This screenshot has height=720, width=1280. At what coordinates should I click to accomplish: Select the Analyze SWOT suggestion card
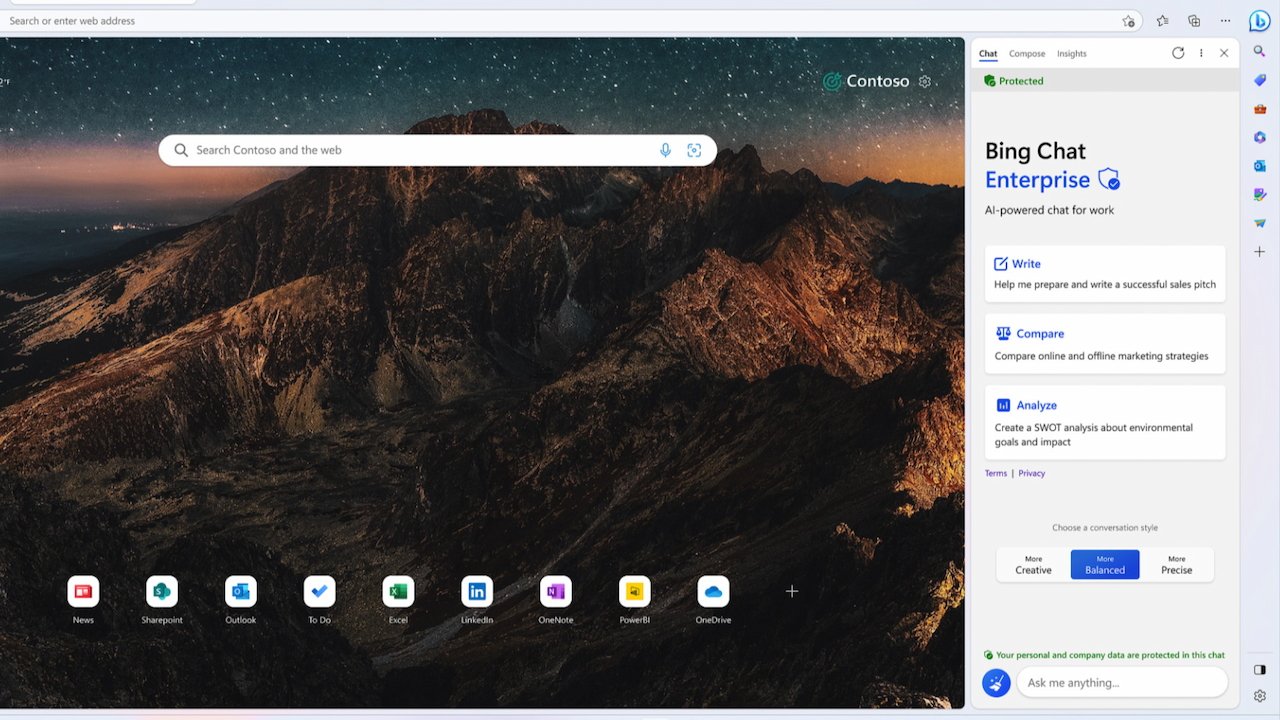pyautogui.click(x=1104, y=422)
